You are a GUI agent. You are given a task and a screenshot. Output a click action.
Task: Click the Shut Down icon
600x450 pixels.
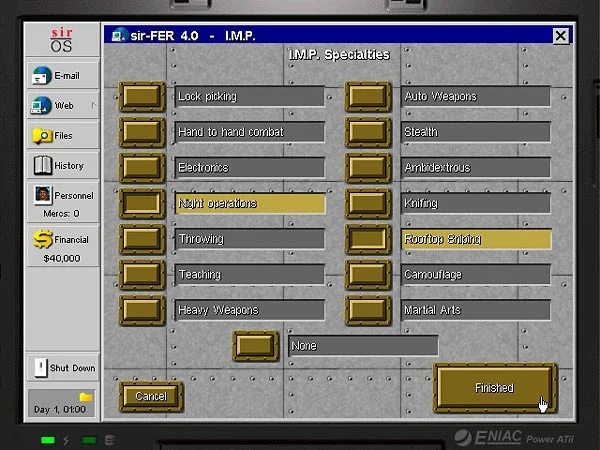click(x=41, y=367)
